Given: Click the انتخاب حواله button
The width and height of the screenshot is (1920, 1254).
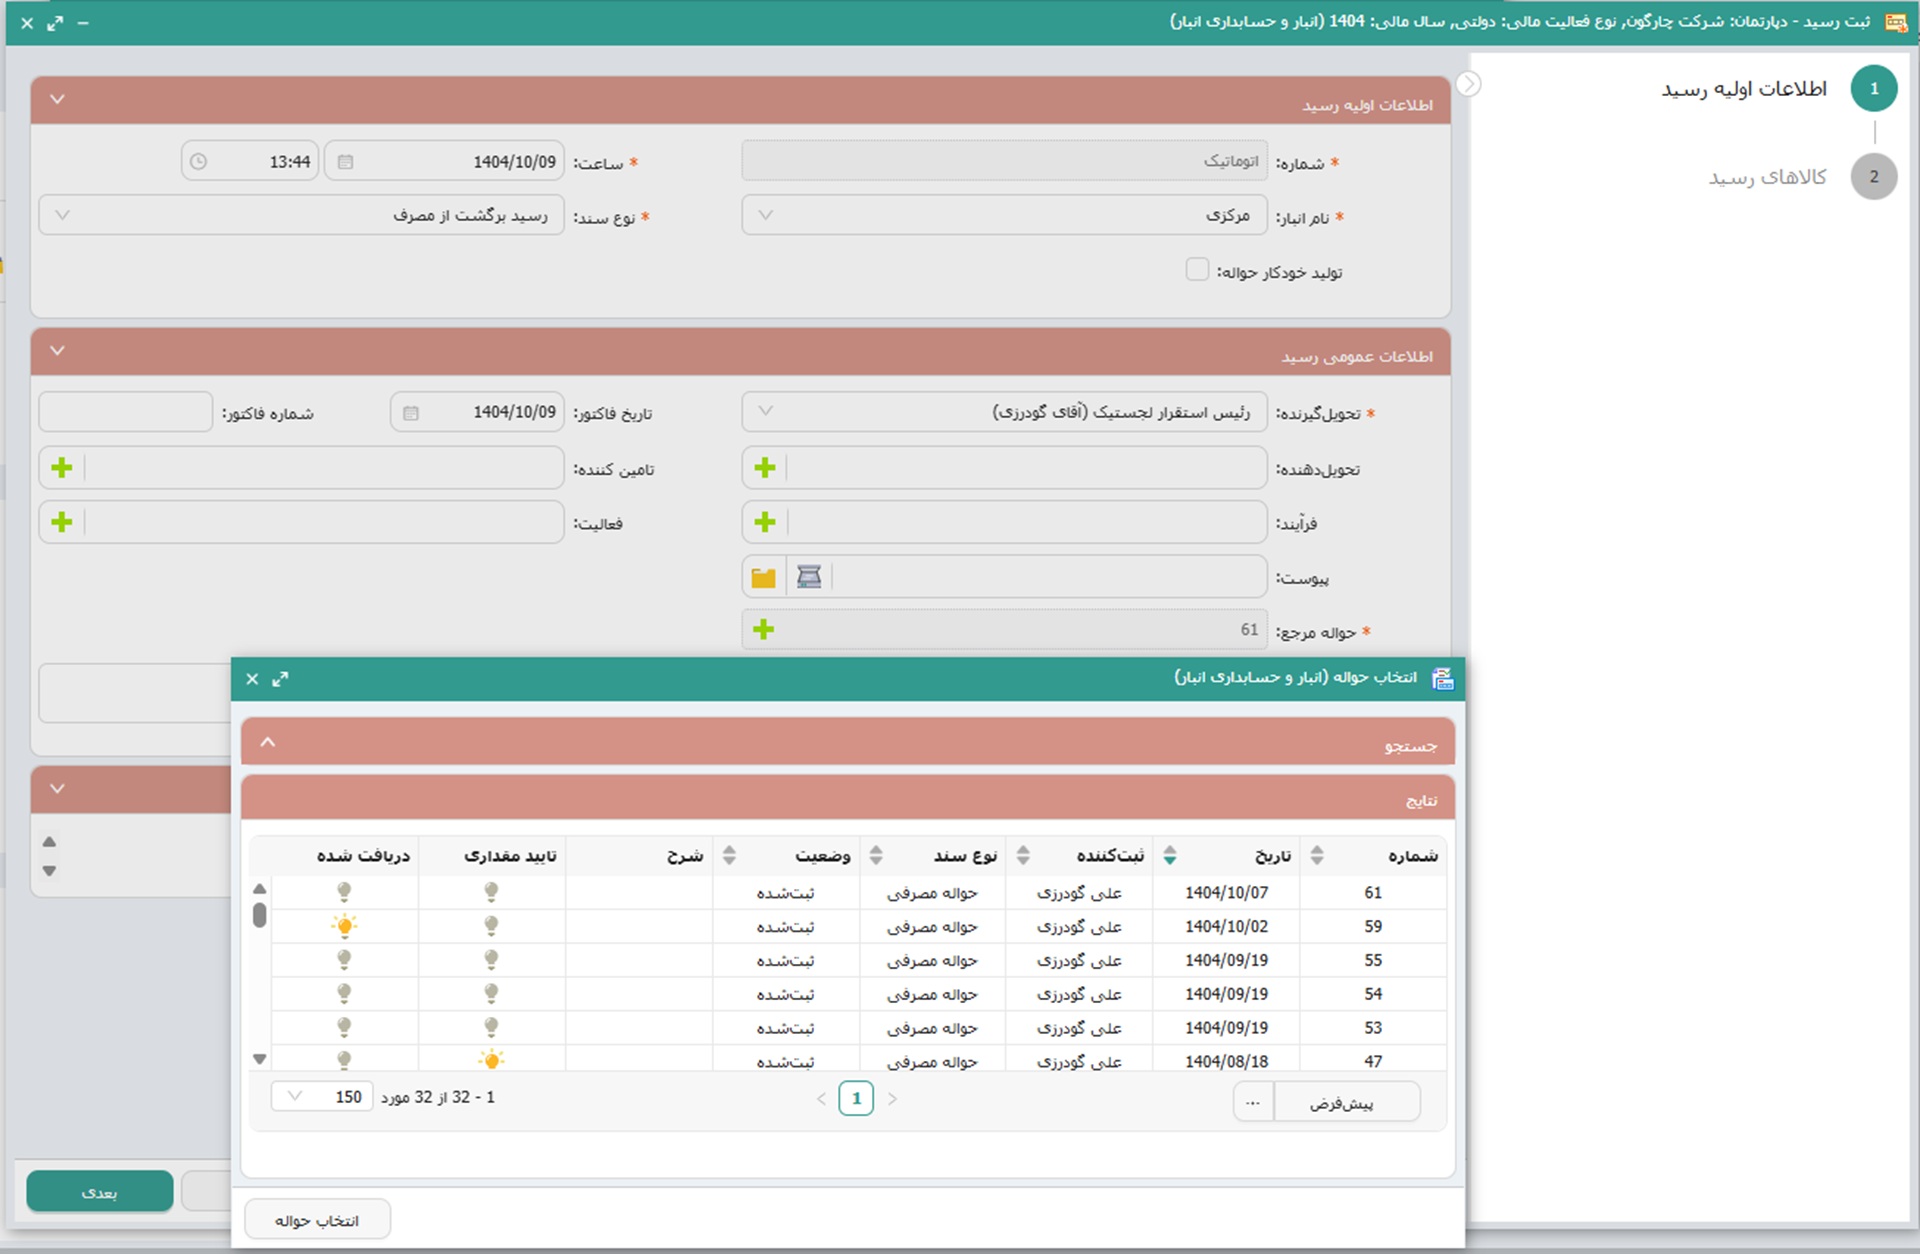Looking at the screenshot, I should (317, 1220).
